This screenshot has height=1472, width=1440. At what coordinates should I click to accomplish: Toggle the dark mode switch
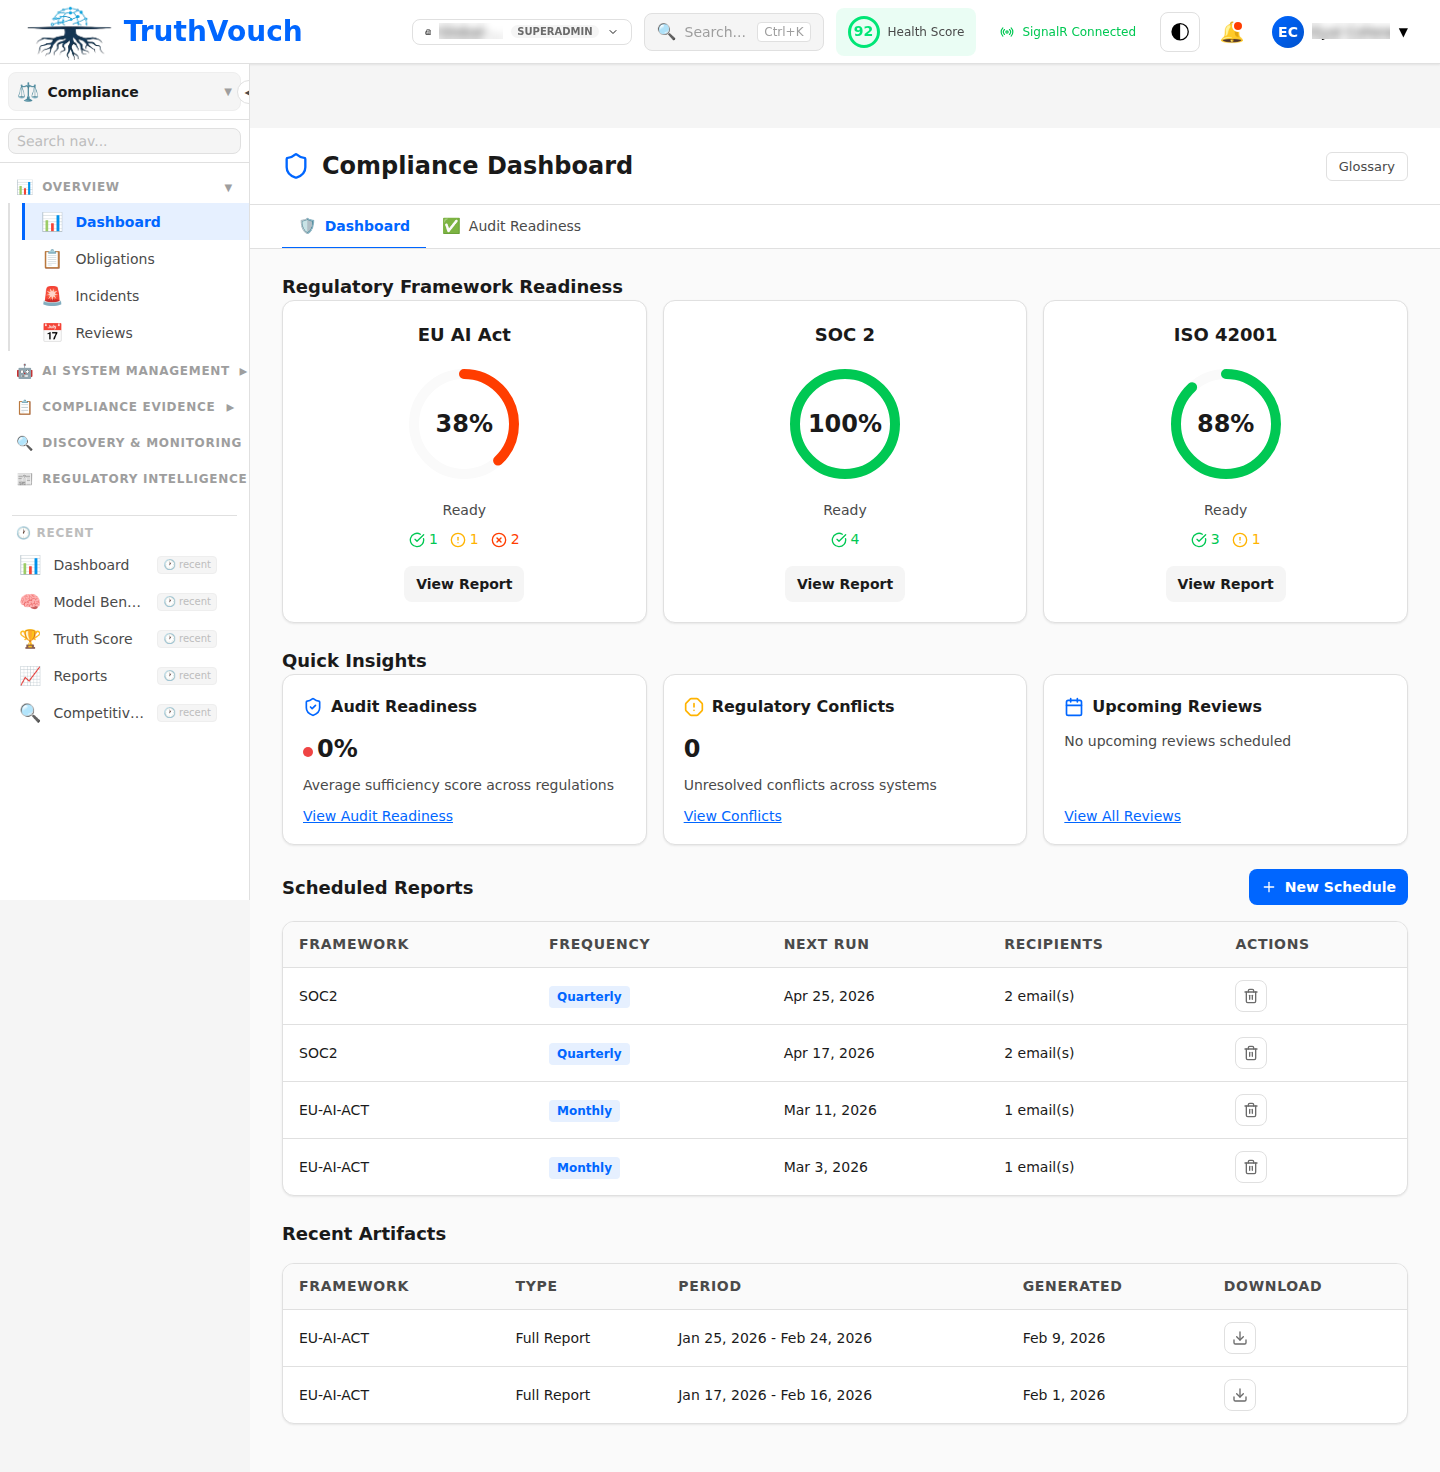[1179, 31]
